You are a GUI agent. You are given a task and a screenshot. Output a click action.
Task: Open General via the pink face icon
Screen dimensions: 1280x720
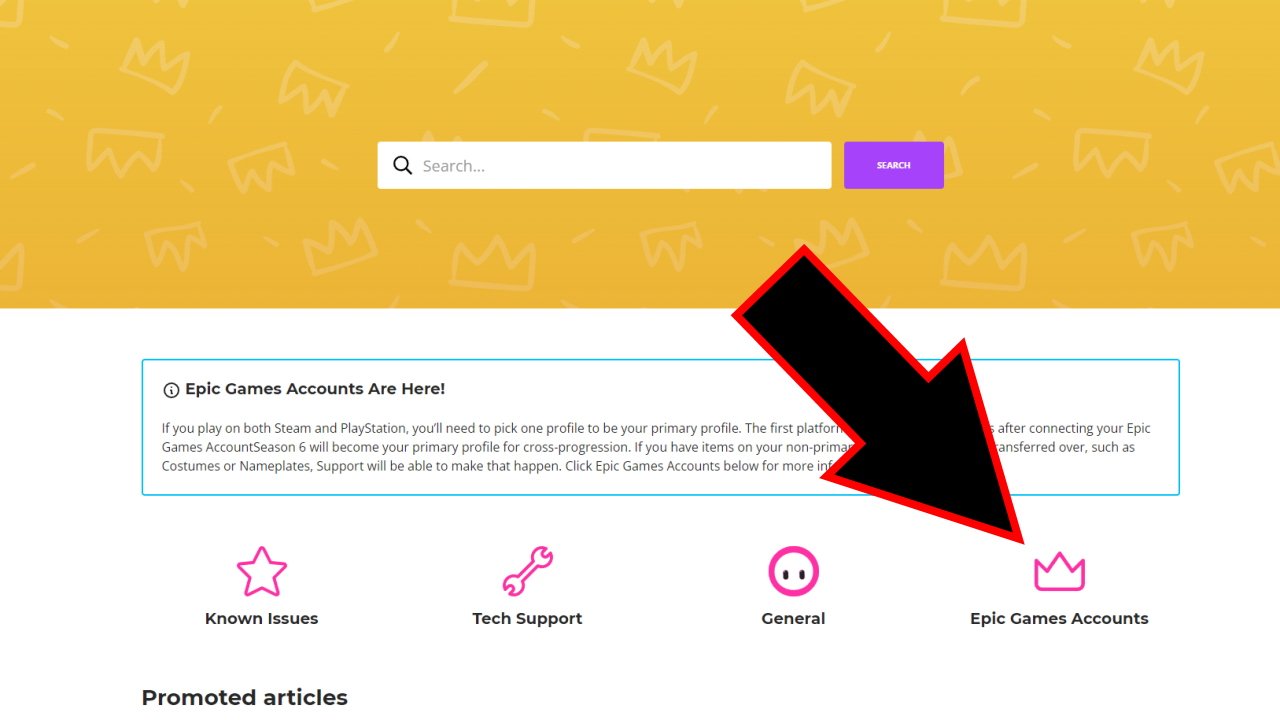[x=793, y=571]
